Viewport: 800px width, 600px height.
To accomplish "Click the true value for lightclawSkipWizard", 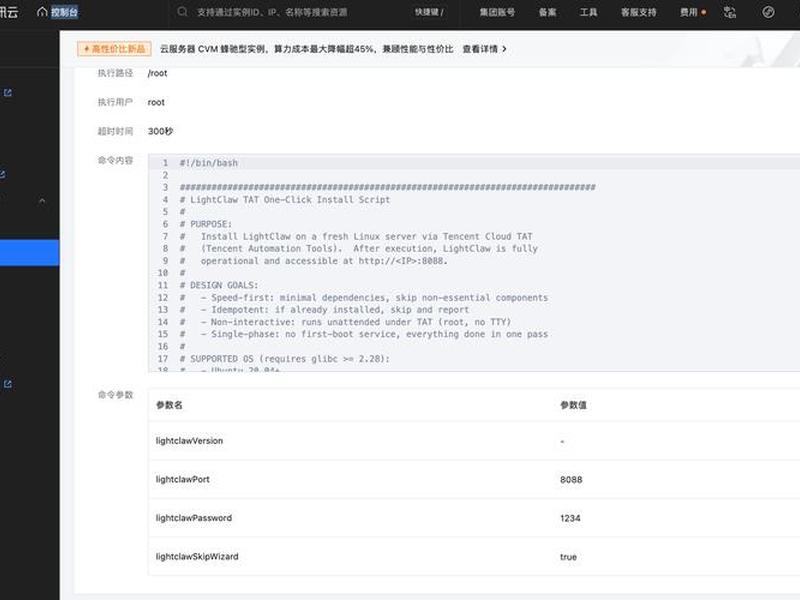I will pos(568,557).
